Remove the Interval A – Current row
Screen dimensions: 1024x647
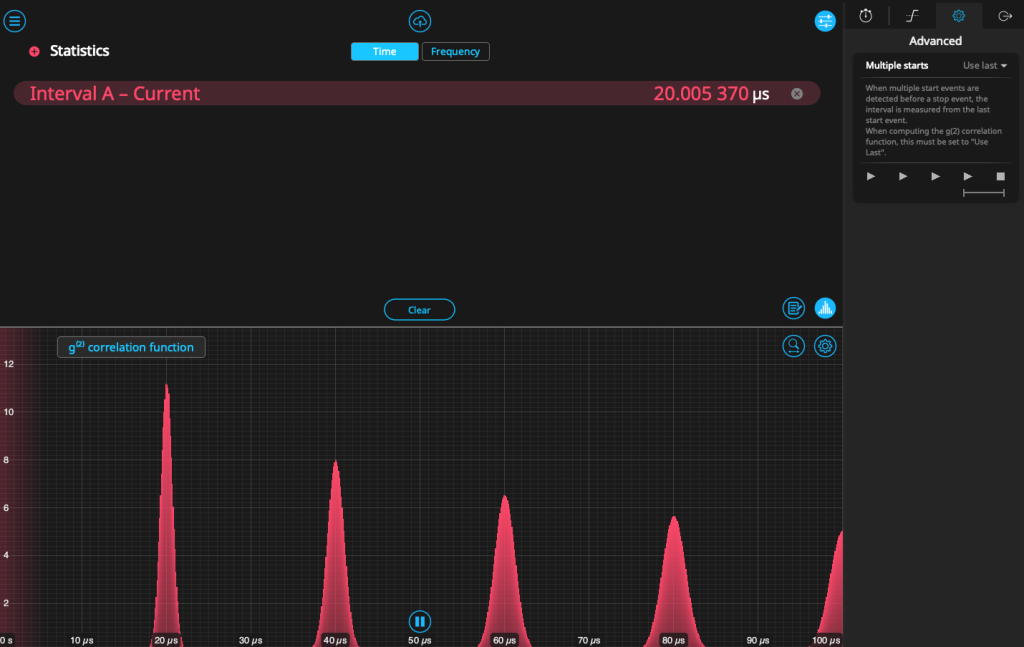[797, 94]
